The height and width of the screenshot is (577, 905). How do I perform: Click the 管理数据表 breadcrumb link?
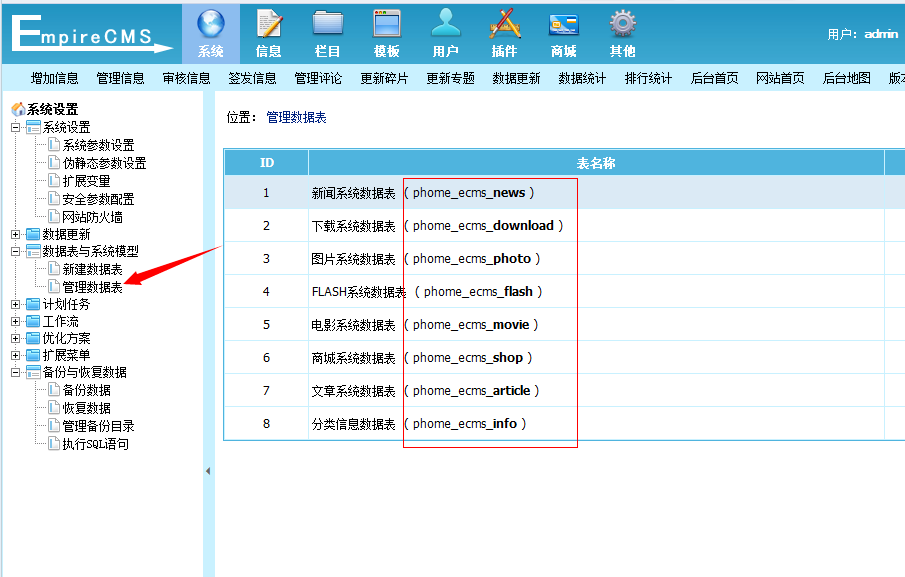[296, 117]
